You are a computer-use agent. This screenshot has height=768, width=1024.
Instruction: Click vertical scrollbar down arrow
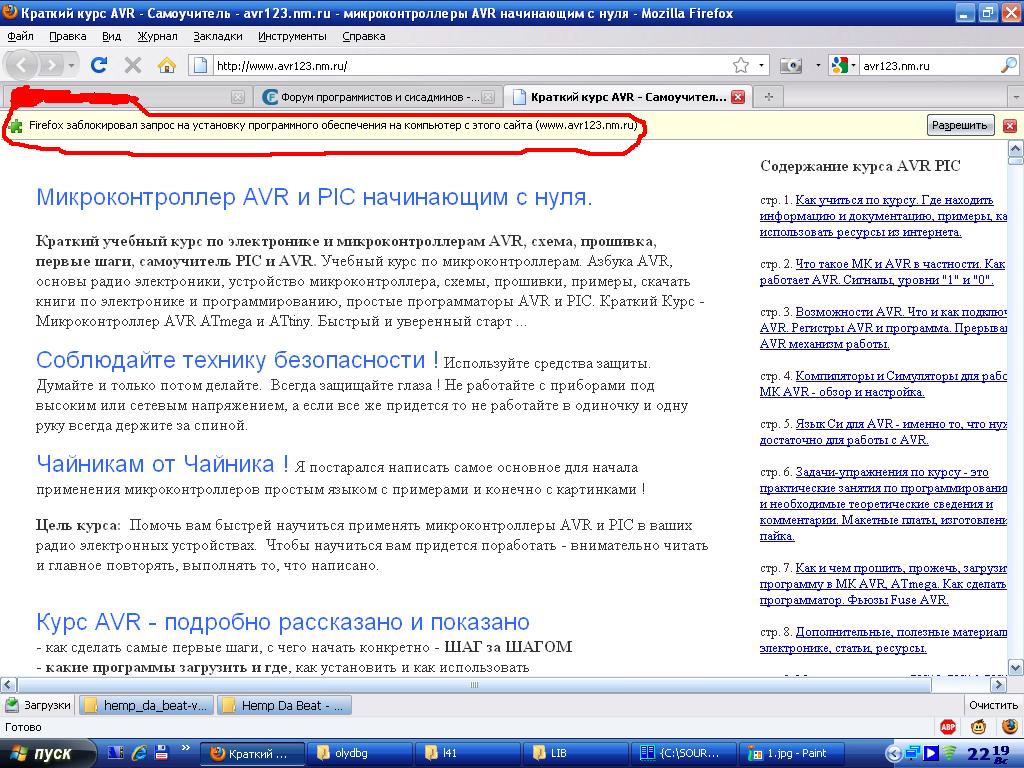1016,667
